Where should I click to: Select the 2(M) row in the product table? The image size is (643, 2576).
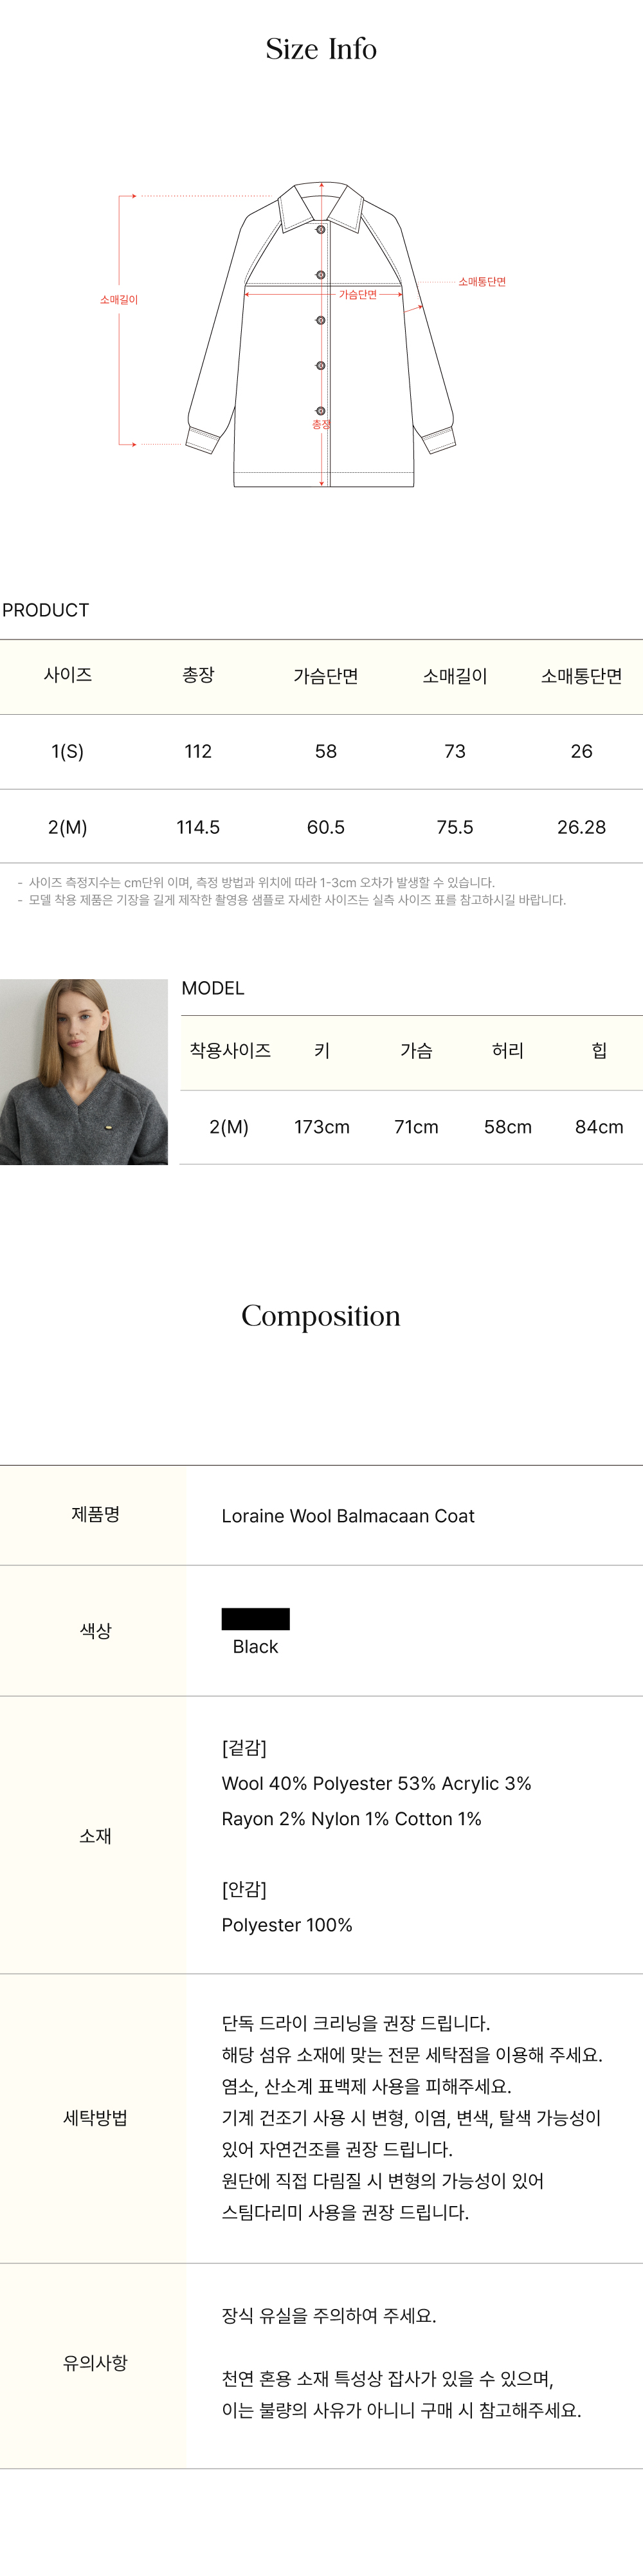[x=68, y=827]
